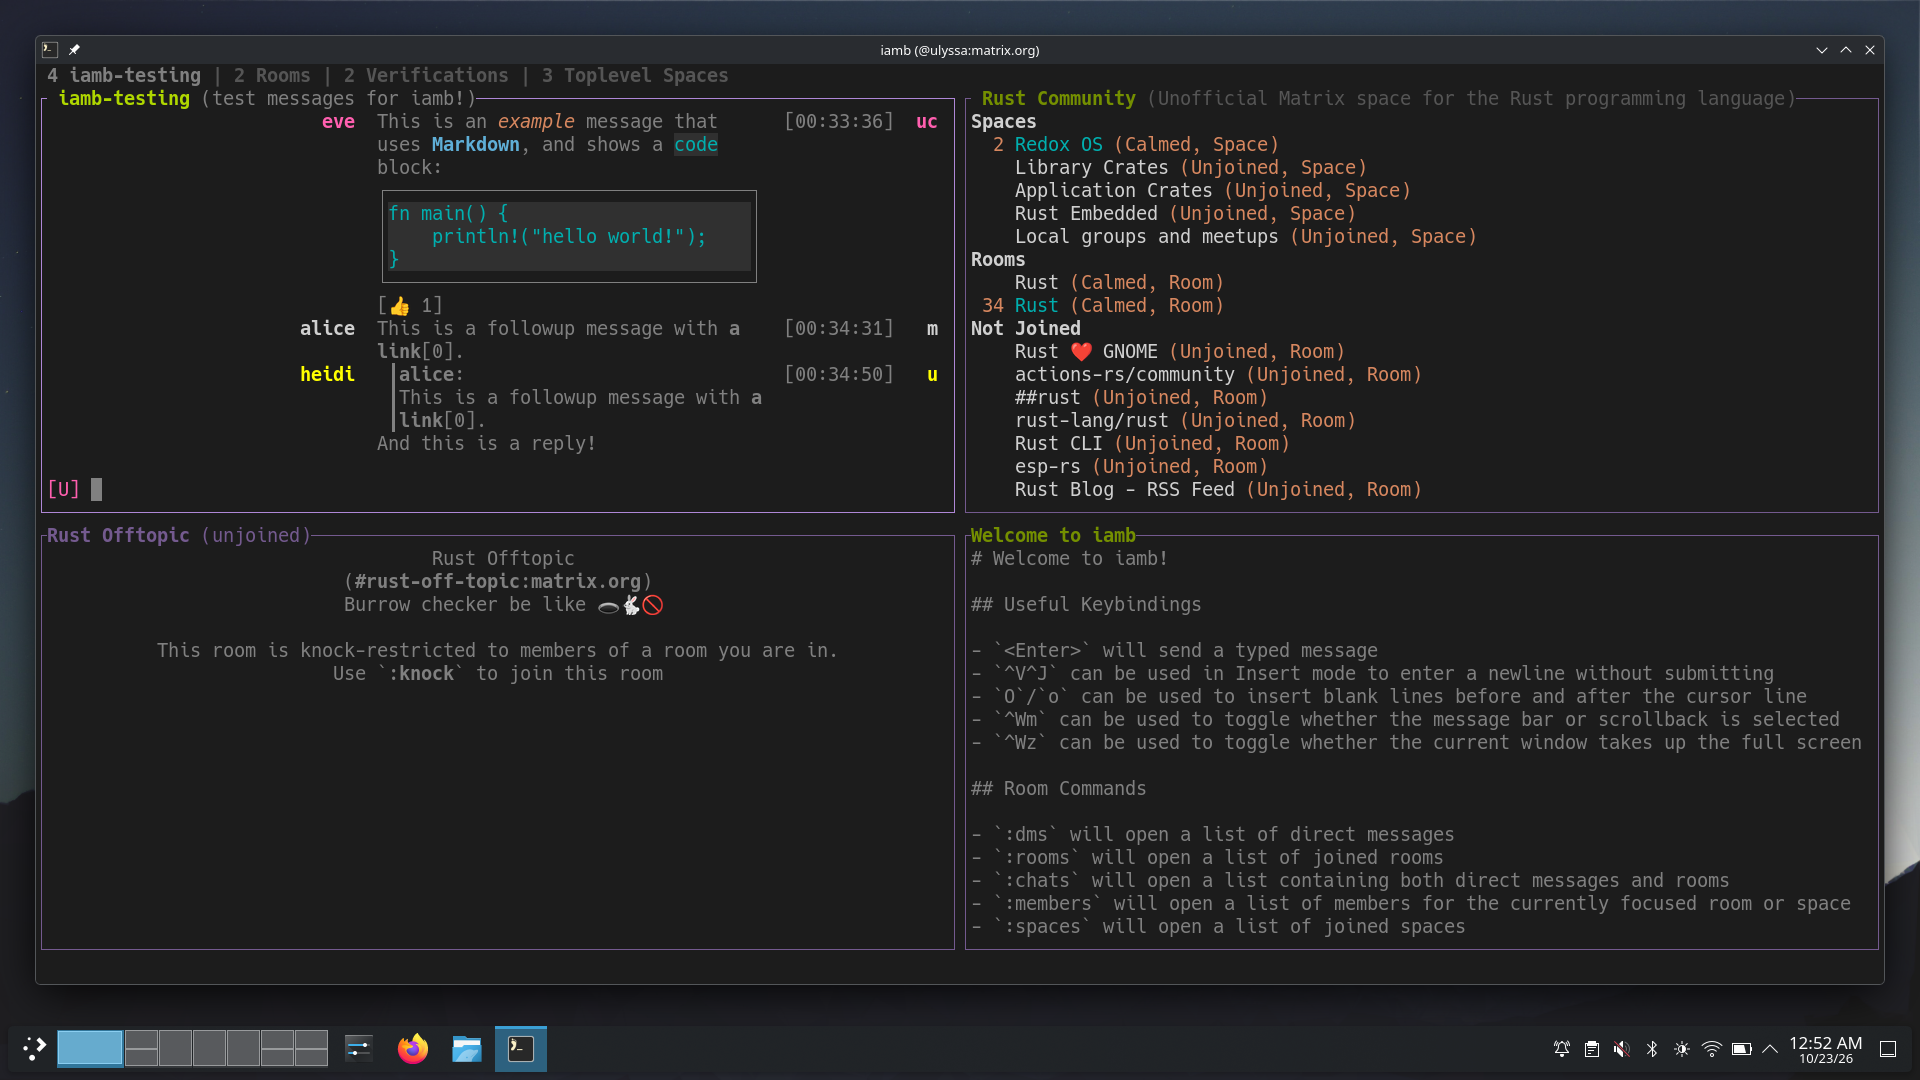Open the Wi-Fi network tray icon
This screenshot has width=1920, height=1080.
pyautogui.click(x=1712, y=1049)
